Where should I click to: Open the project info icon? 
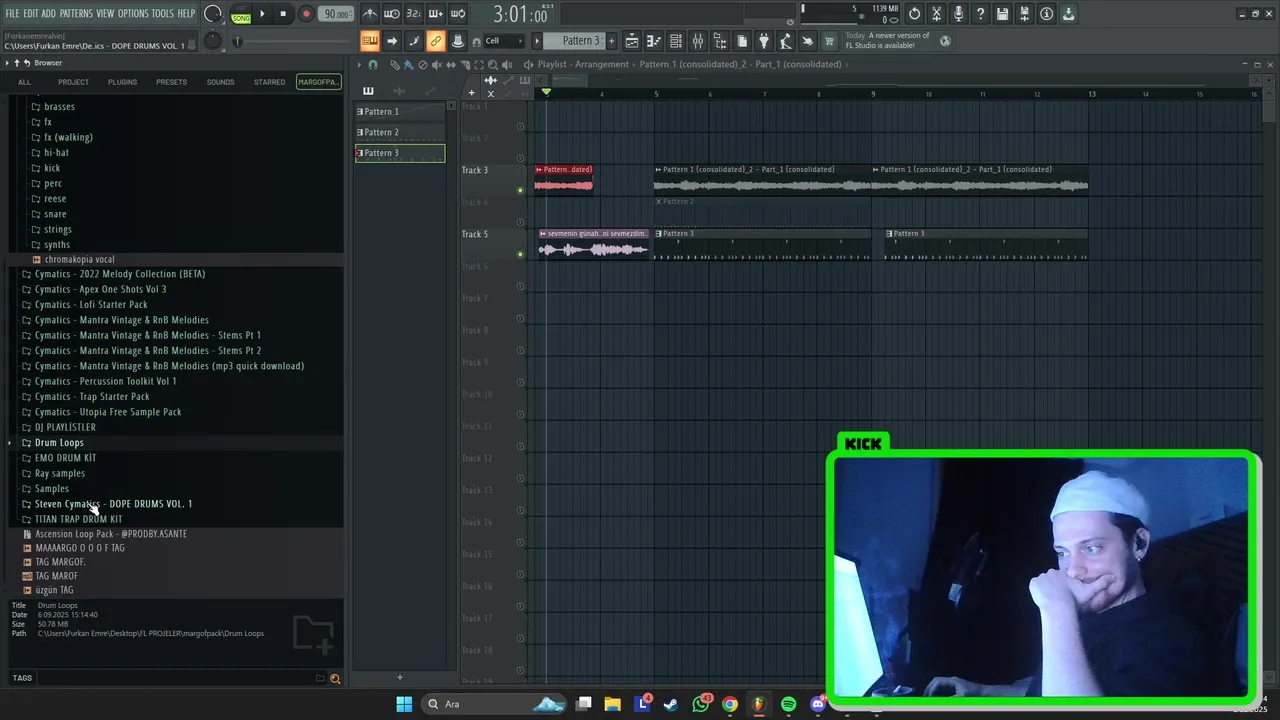[x=1046, y=14]
